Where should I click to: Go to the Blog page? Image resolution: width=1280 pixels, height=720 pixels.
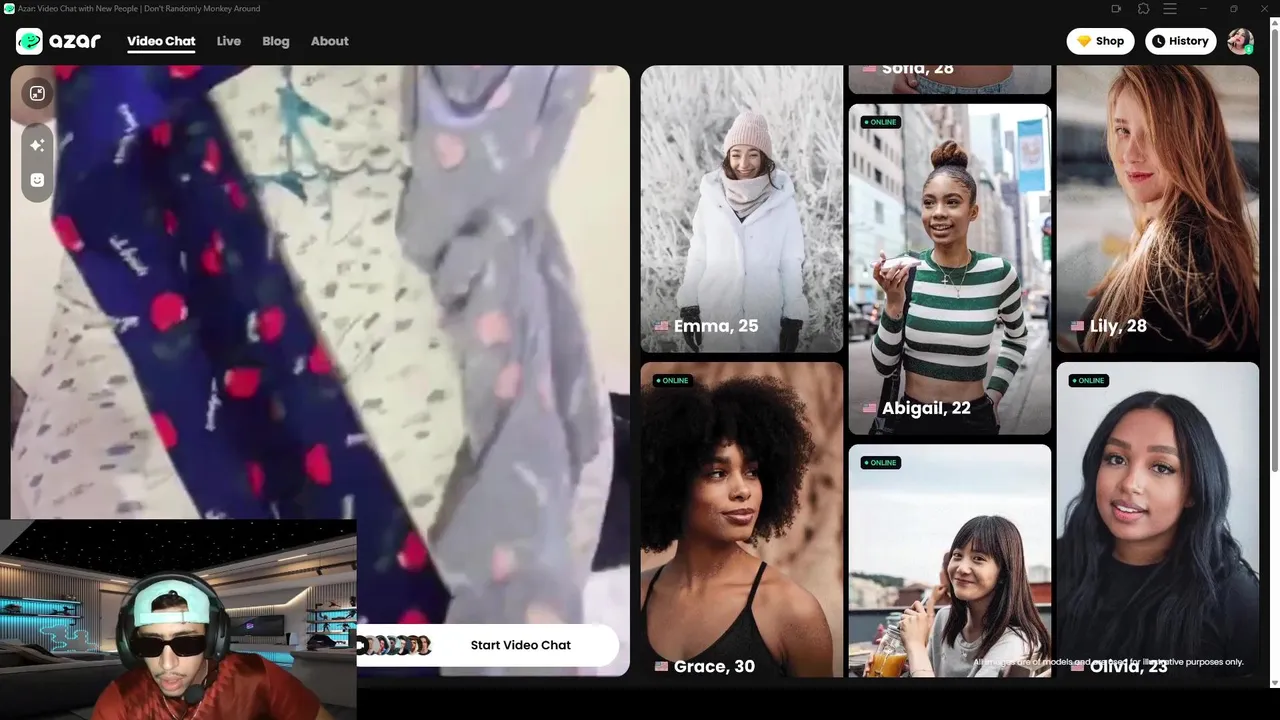(276, 41)
